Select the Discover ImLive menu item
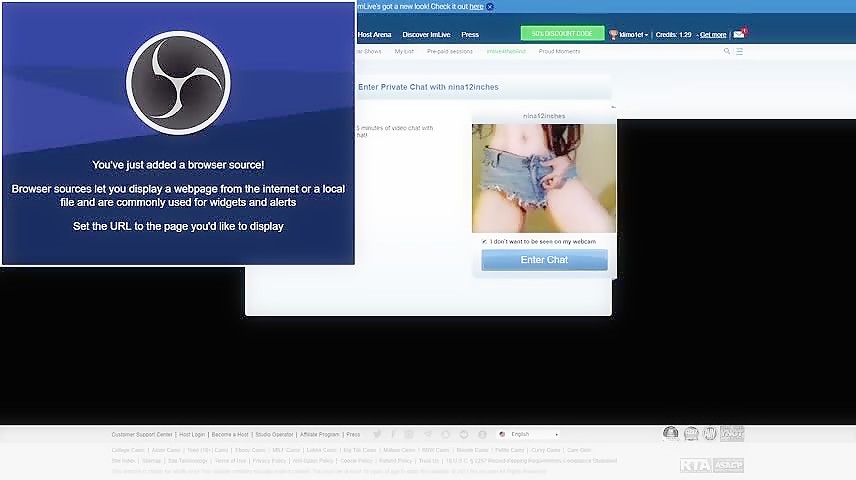The image size is (856, 480). [426, 34]
